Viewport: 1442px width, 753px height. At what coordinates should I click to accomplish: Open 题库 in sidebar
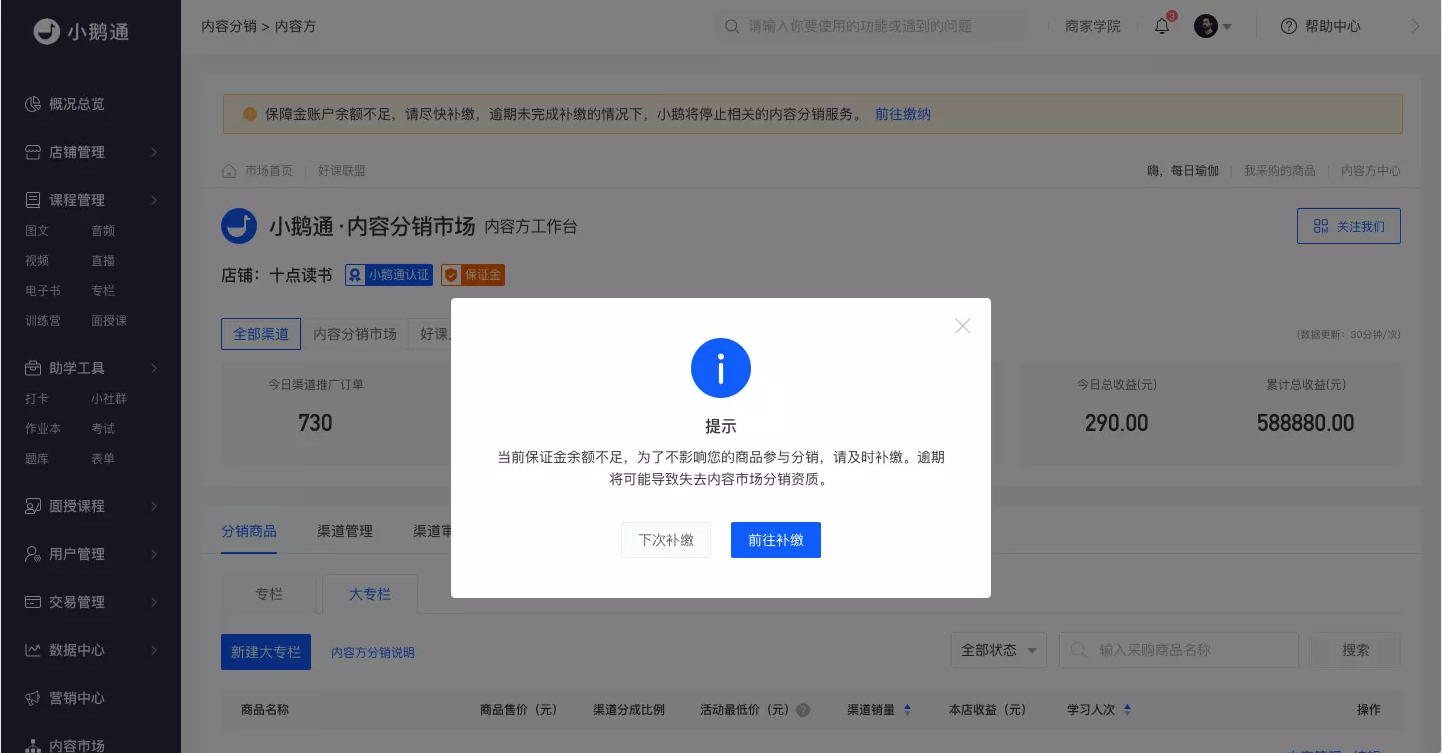[x=37, y=459]
